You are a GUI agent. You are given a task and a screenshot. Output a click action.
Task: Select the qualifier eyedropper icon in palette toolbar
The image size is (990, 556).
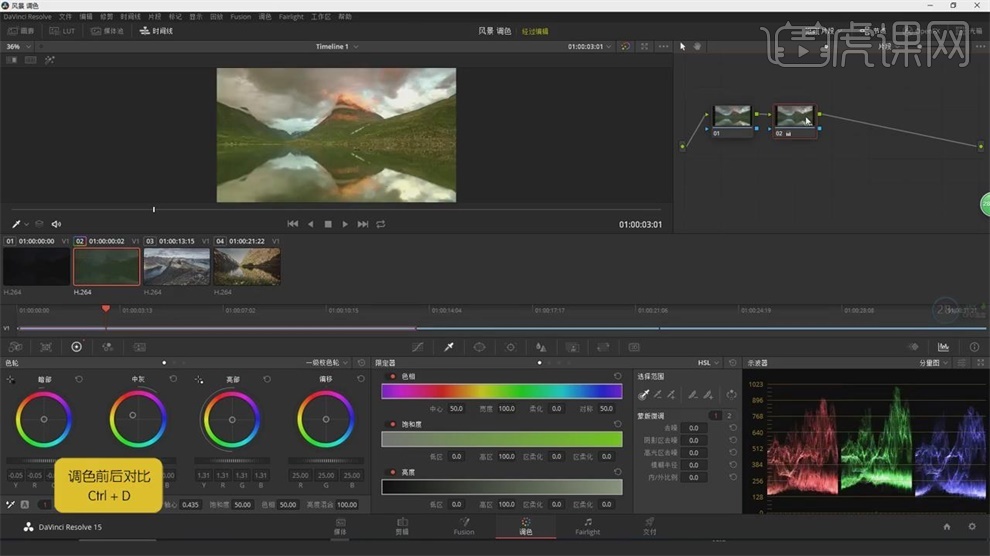coord(449,347)
